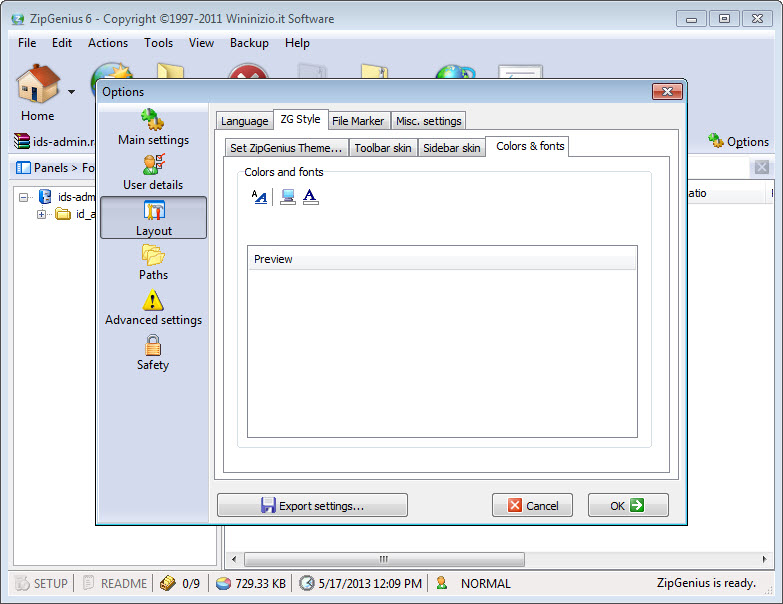
Task: Pick the font color underlined A icon
Action: (x=310, y=197)
